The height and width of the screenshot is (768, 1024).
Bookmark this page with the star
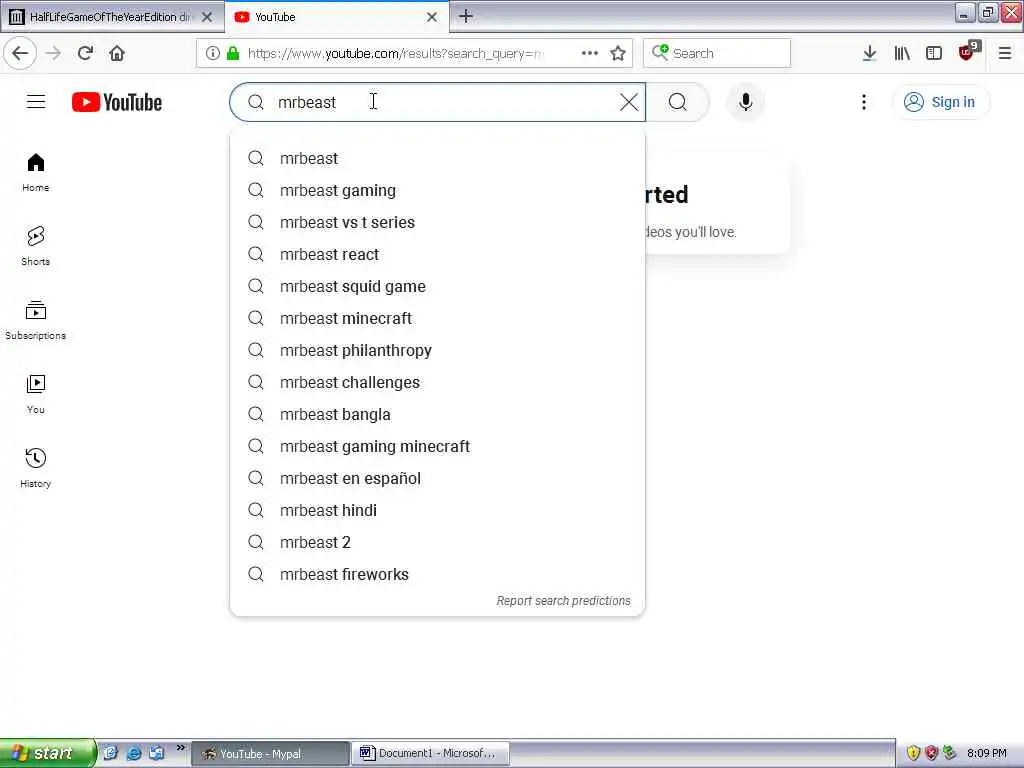tap(618, 53)
